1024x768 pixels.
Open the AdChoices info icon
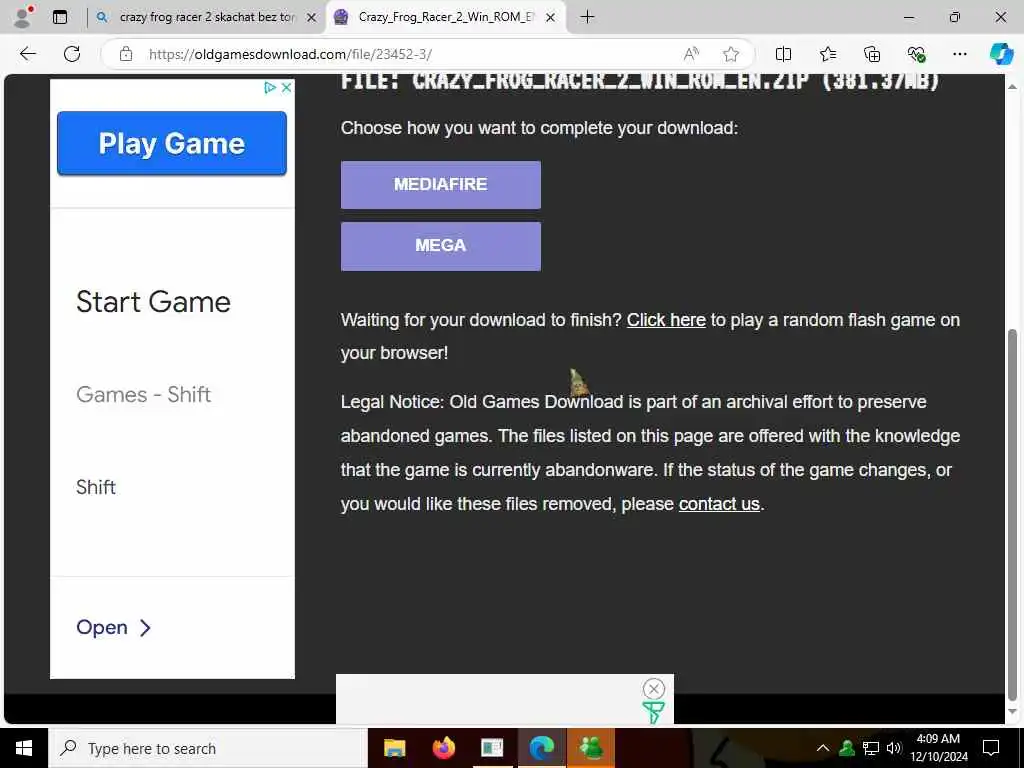tap(270, 88)
